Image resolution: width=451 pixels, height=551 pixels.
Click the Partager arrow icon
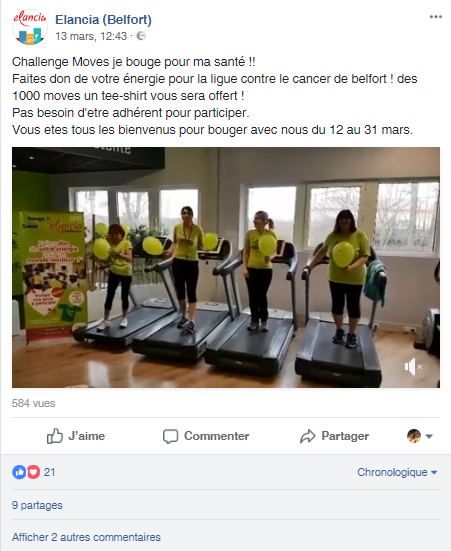(x=308, y=436)
